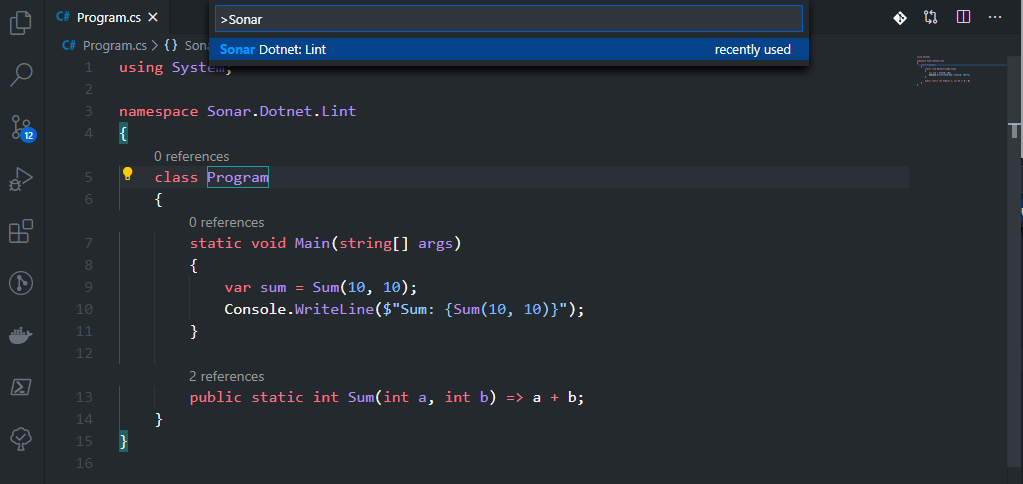1023x484 pixels.
Task: Open the Search view in activity bar
Action: click(x=21, y=74)
